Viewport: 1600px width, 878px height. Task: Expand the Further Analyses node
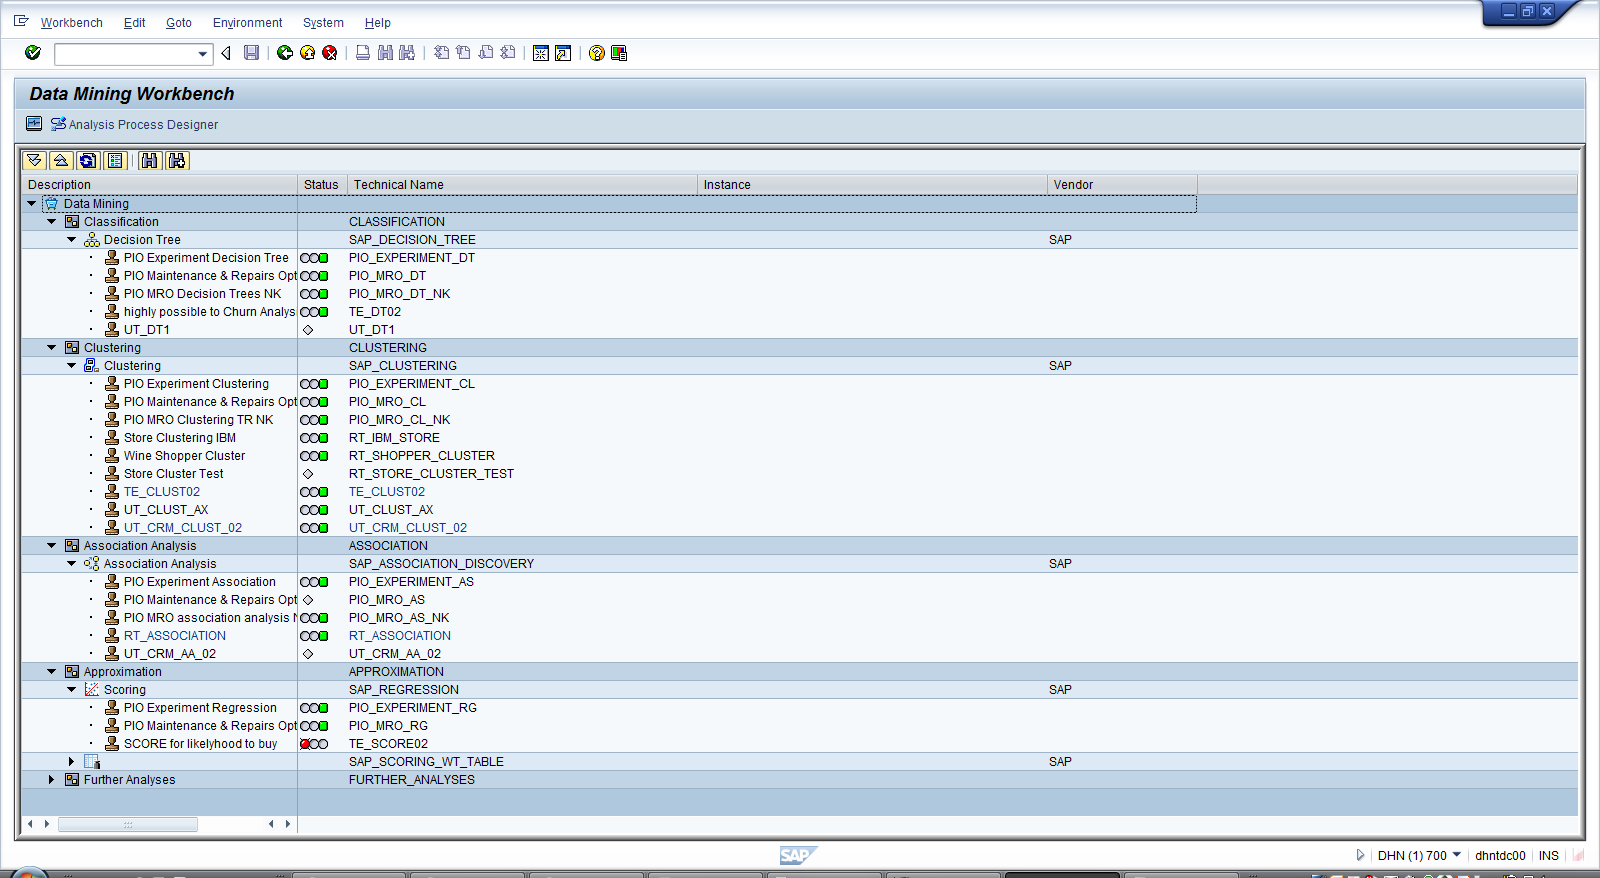pyautogui.click(x=52, y=780)
